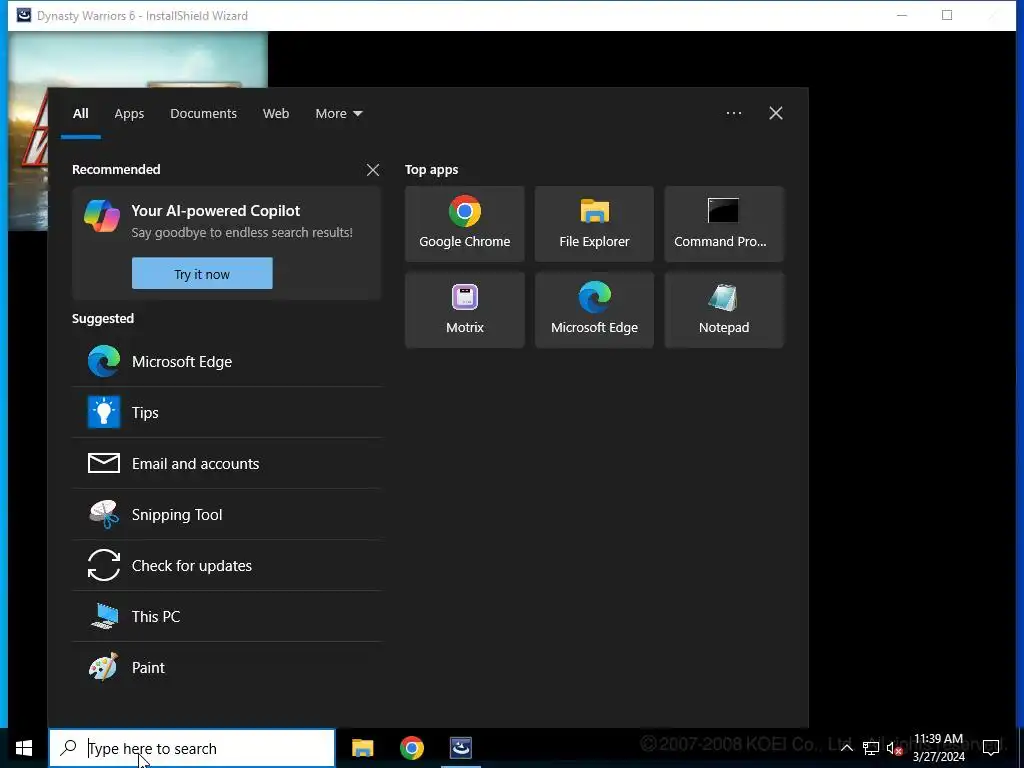This screenshot has width=1024, height=768.
Task: Open the Tips suggestion
Action: 227,412
